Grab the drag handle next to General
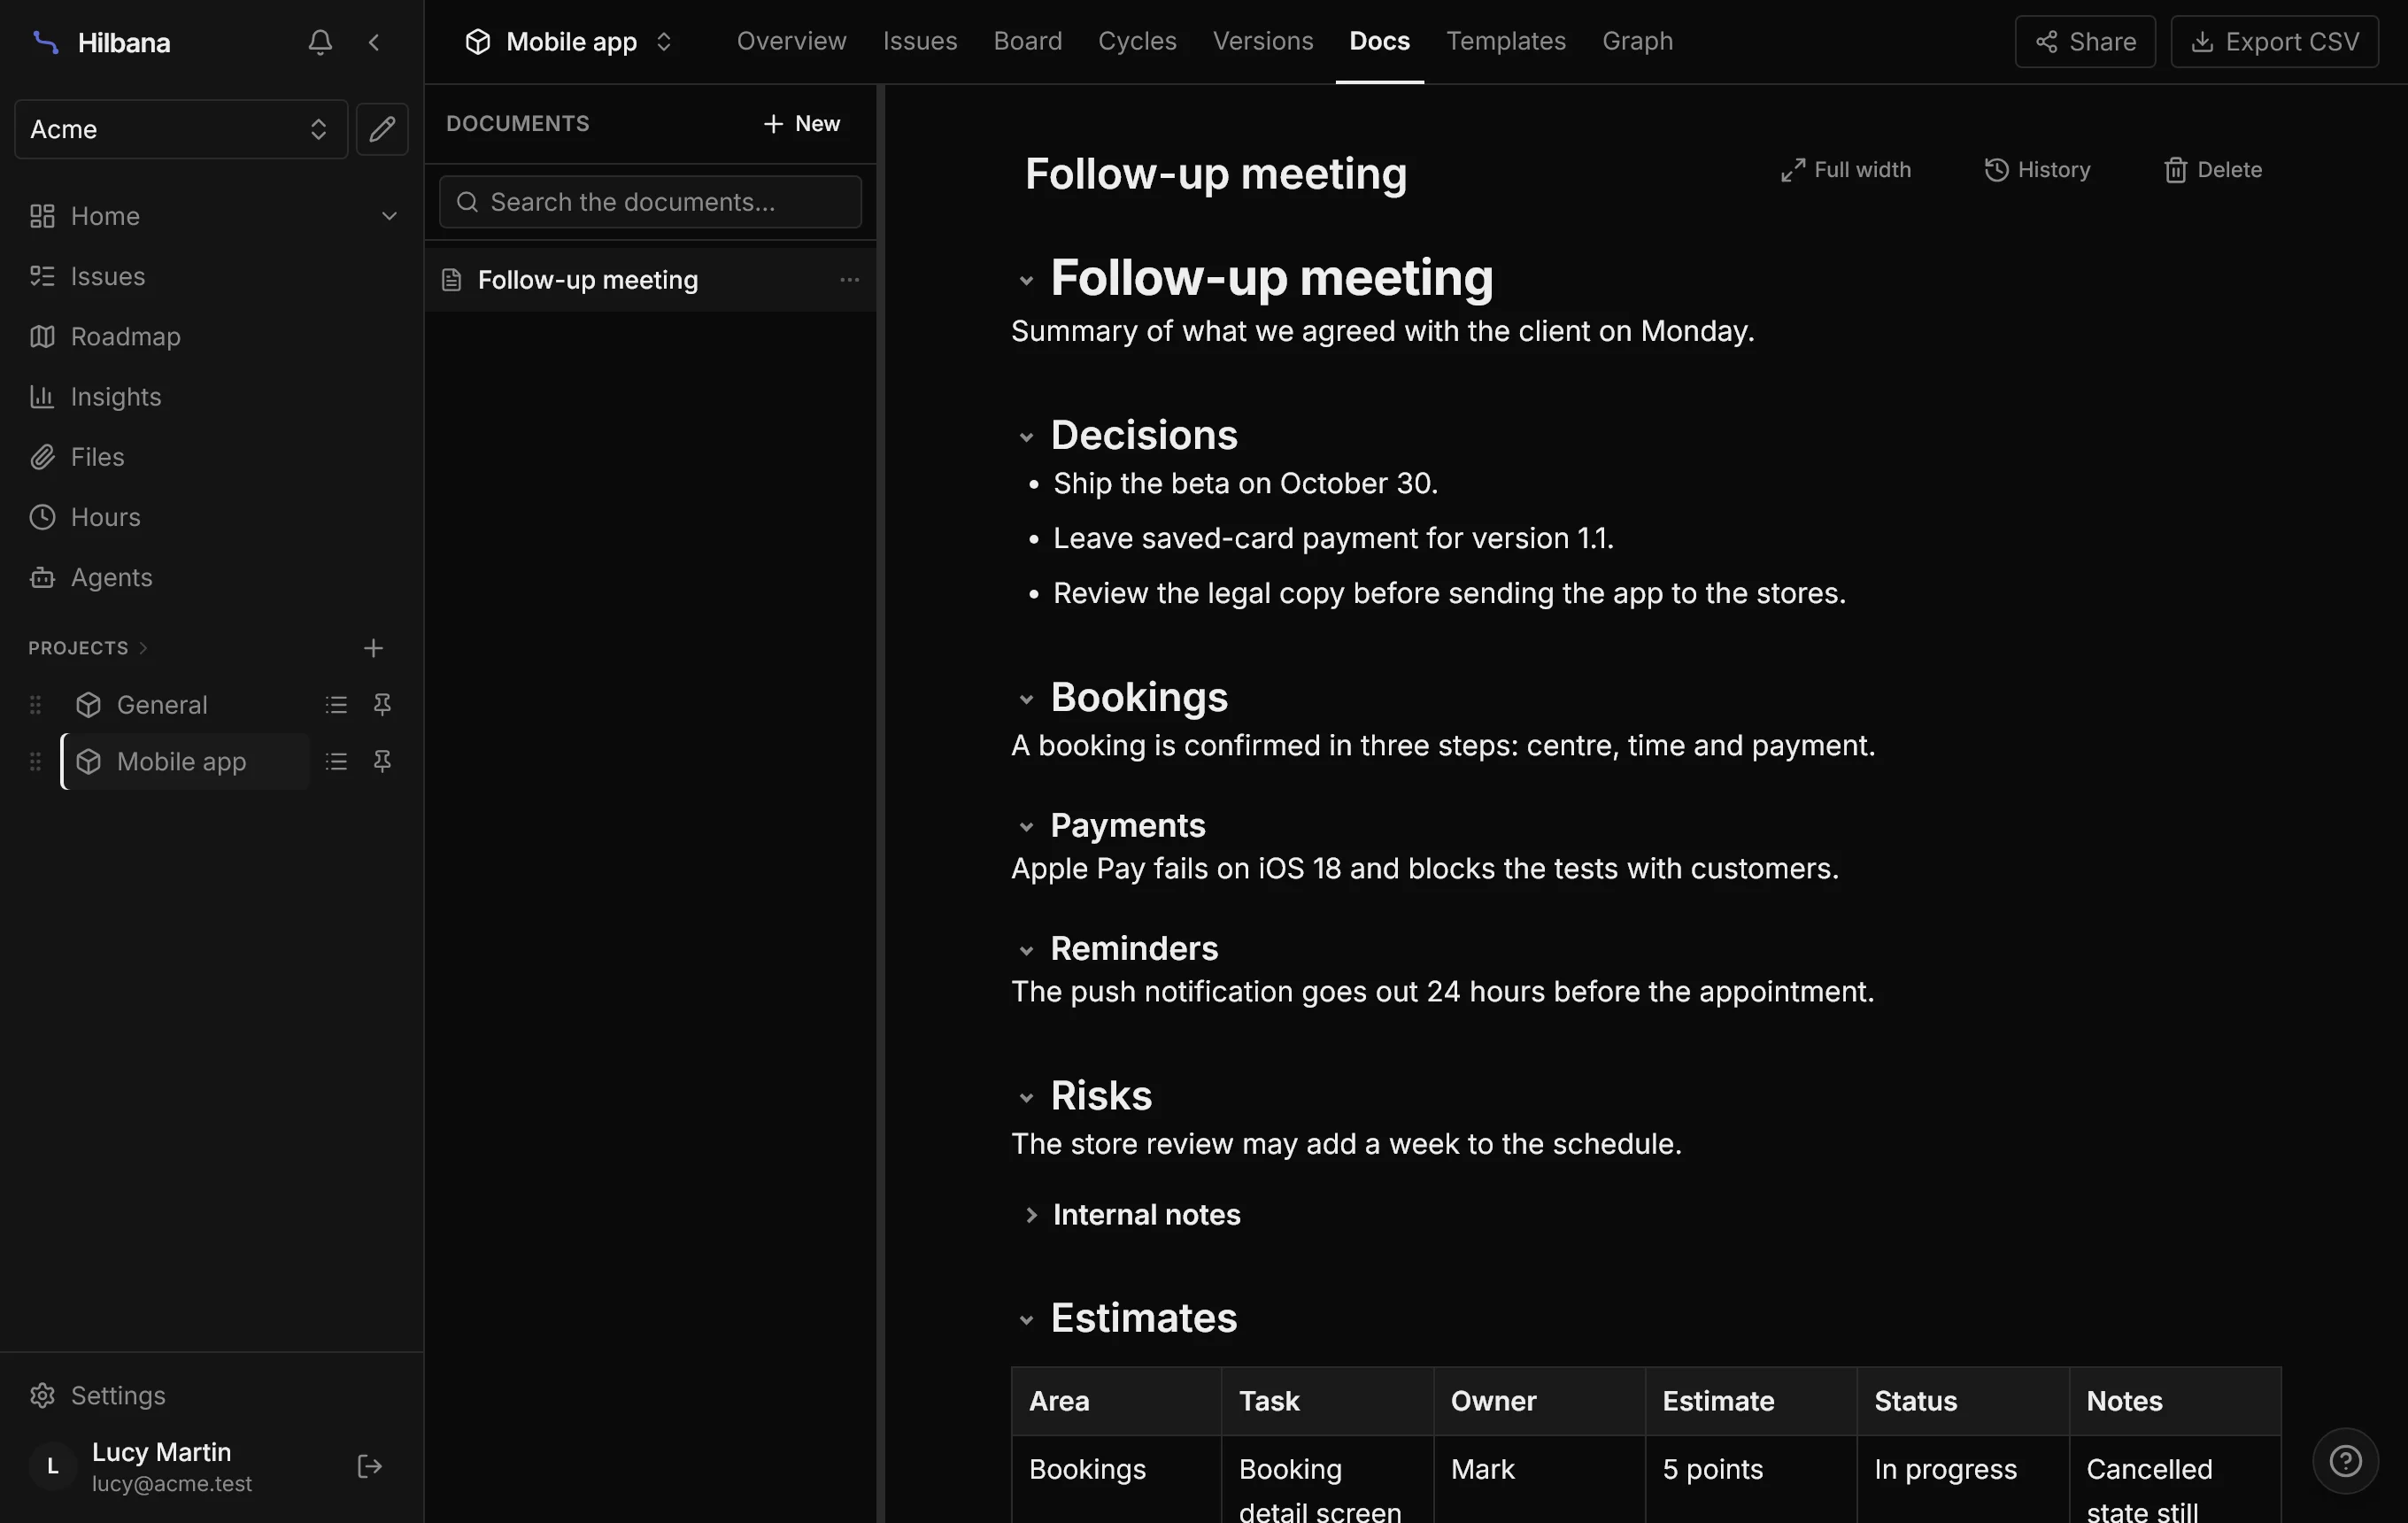 [35, 705]
